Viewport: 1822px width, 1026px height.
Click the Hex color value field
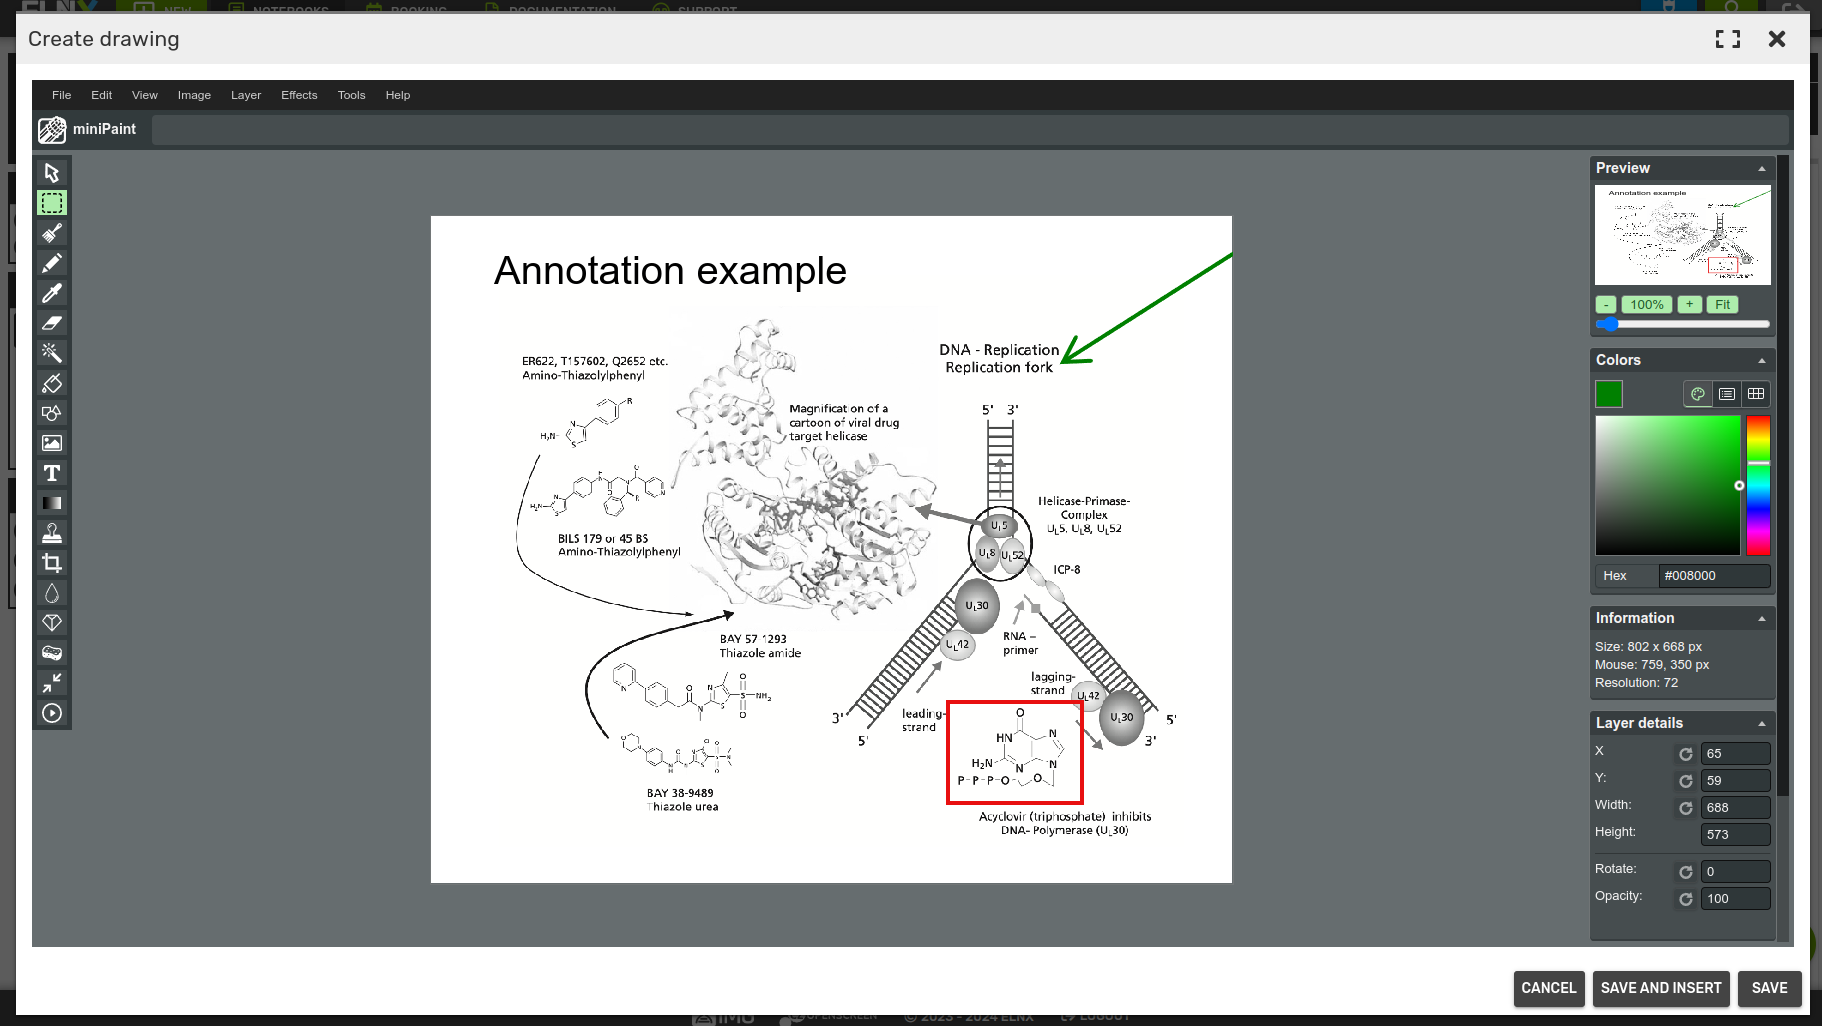1713,576
